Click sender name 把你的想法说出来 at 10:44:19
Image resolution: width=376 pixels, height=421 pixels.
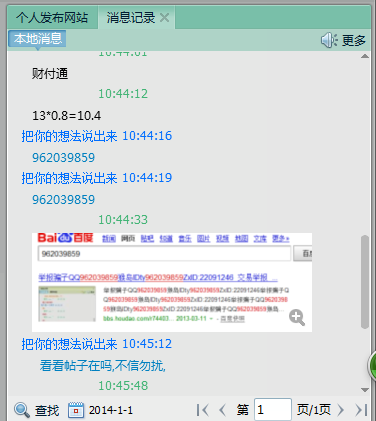69,178
